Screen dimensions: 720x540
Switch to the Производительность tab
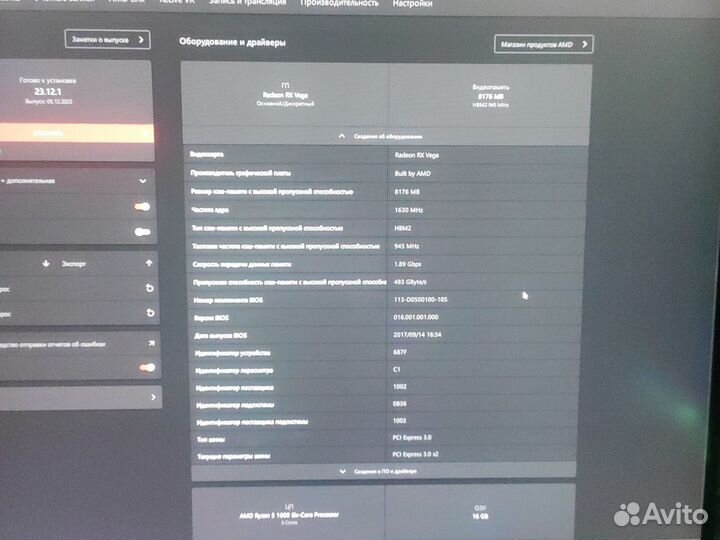click(x=339, y=3)
